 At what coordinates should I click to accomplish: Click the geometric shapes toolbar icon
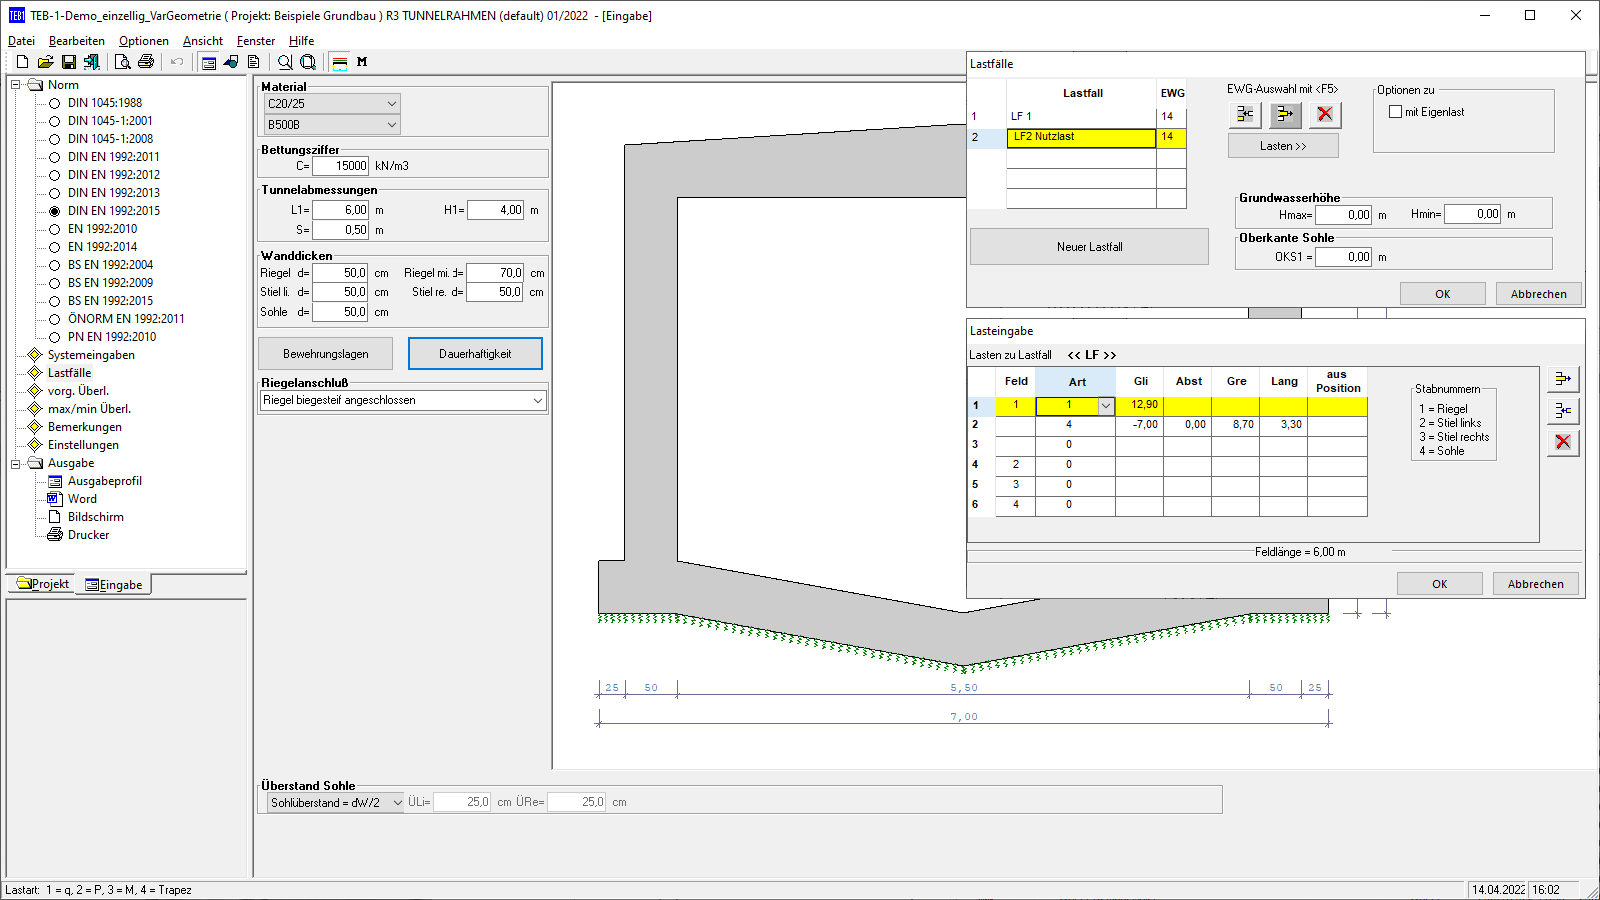(x=231, y=62)
